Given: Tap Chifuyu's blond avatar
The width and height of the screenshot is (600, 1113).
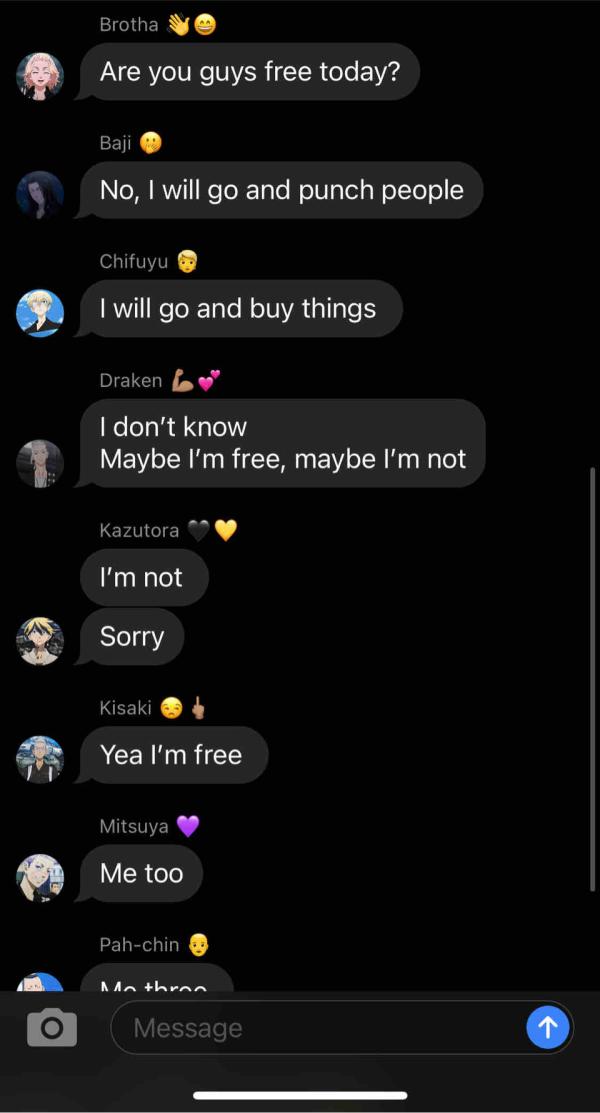Looking at the screenshot, I should pyautogui.click(x=40, y=313).
